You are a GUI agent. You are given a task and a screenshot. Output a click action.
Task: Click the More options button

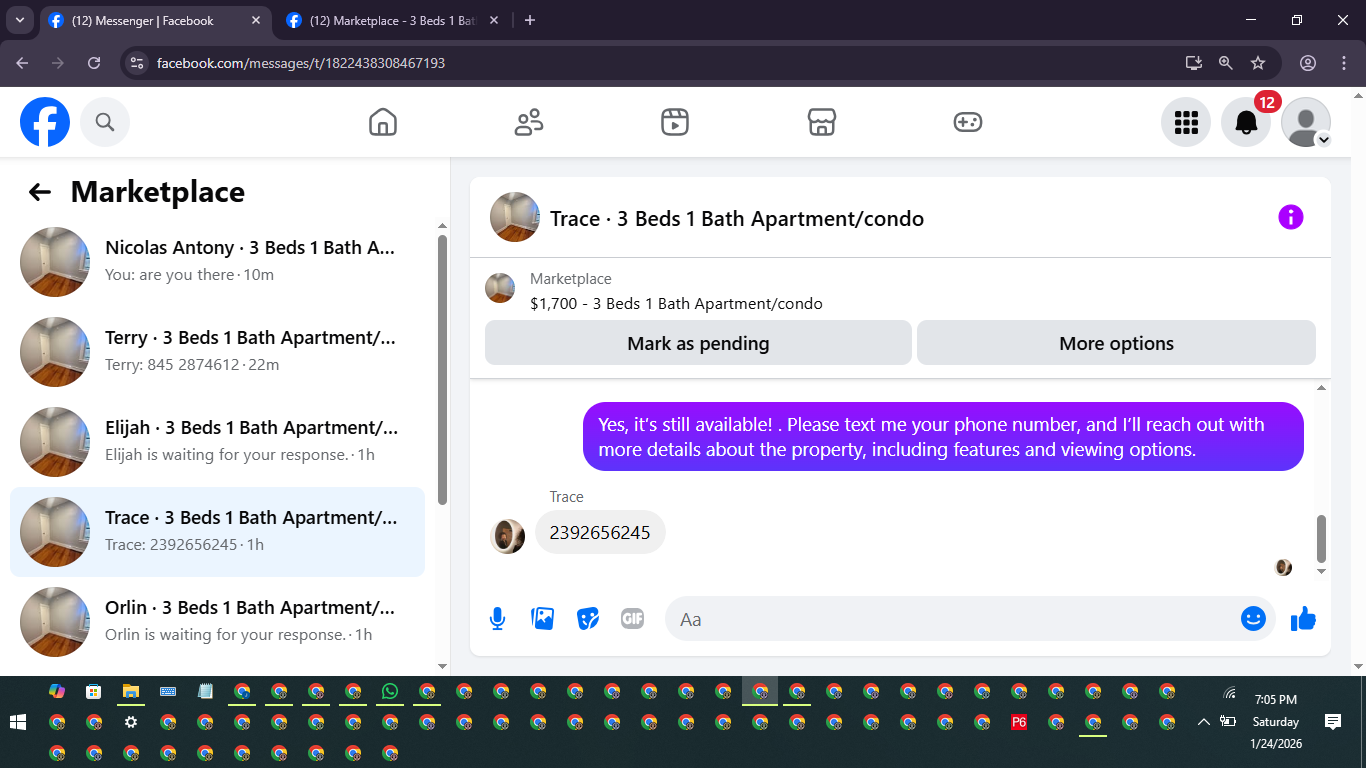click(x=1116, y=343)
